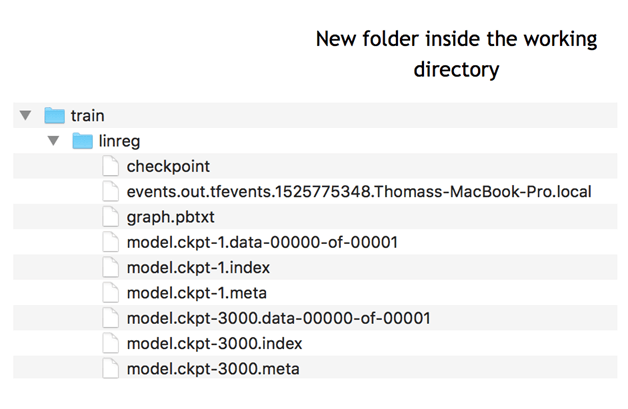Select the checkpoint file row
628x409 pixels.
pos(168,166)
